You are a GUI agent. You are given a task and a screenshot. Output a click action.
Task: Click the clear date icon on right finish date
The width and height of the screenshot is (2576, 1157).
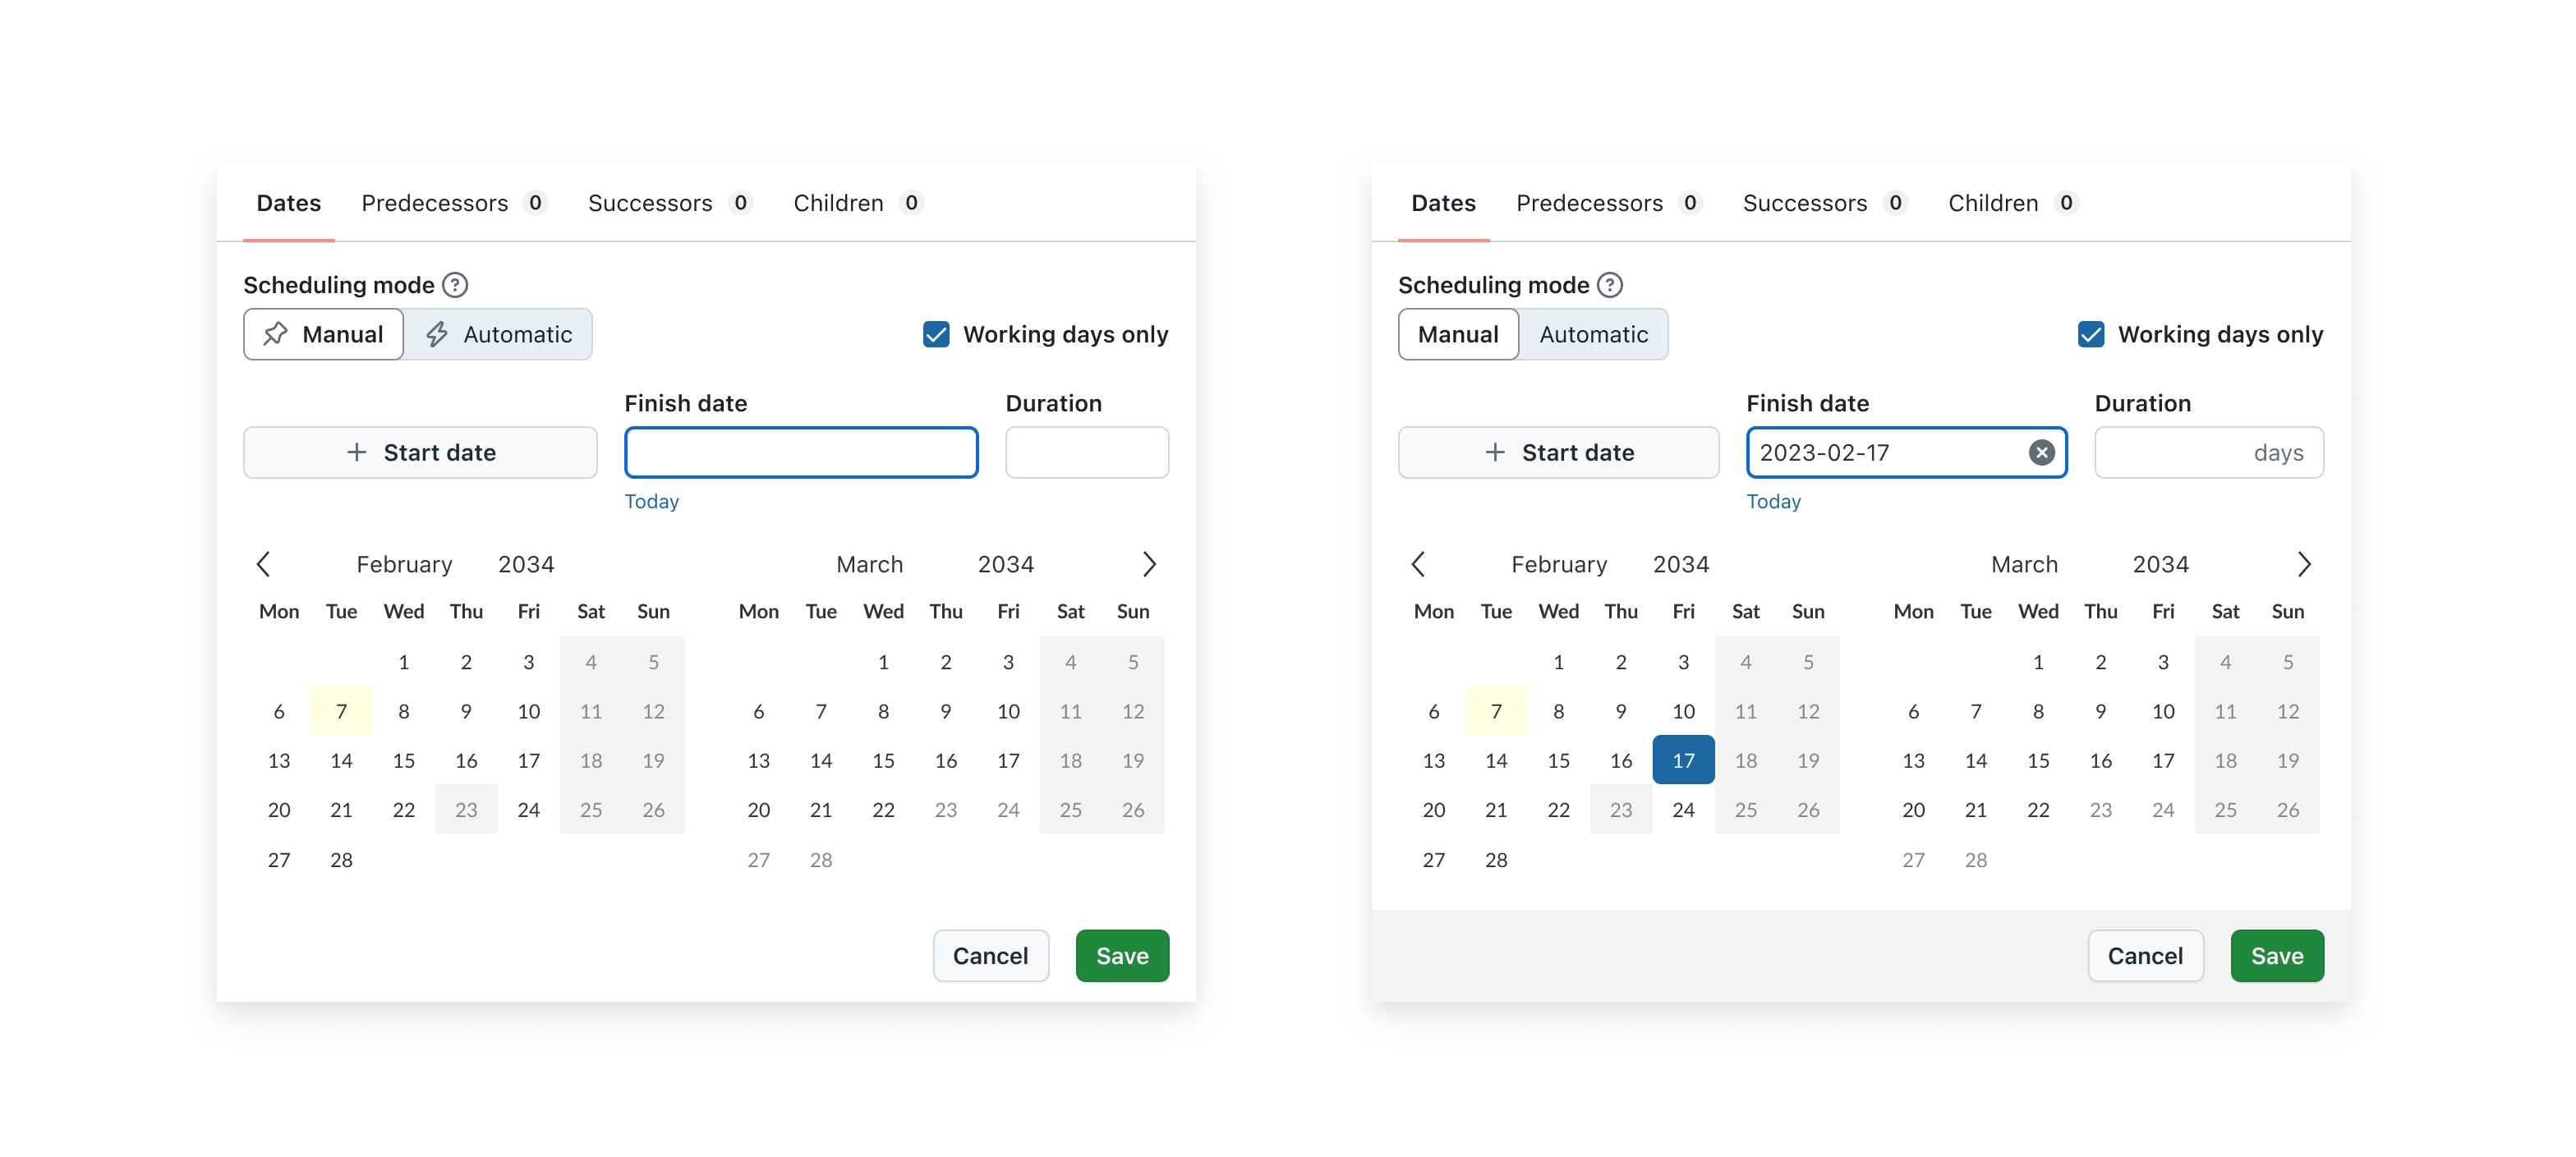pos(2040,452)
